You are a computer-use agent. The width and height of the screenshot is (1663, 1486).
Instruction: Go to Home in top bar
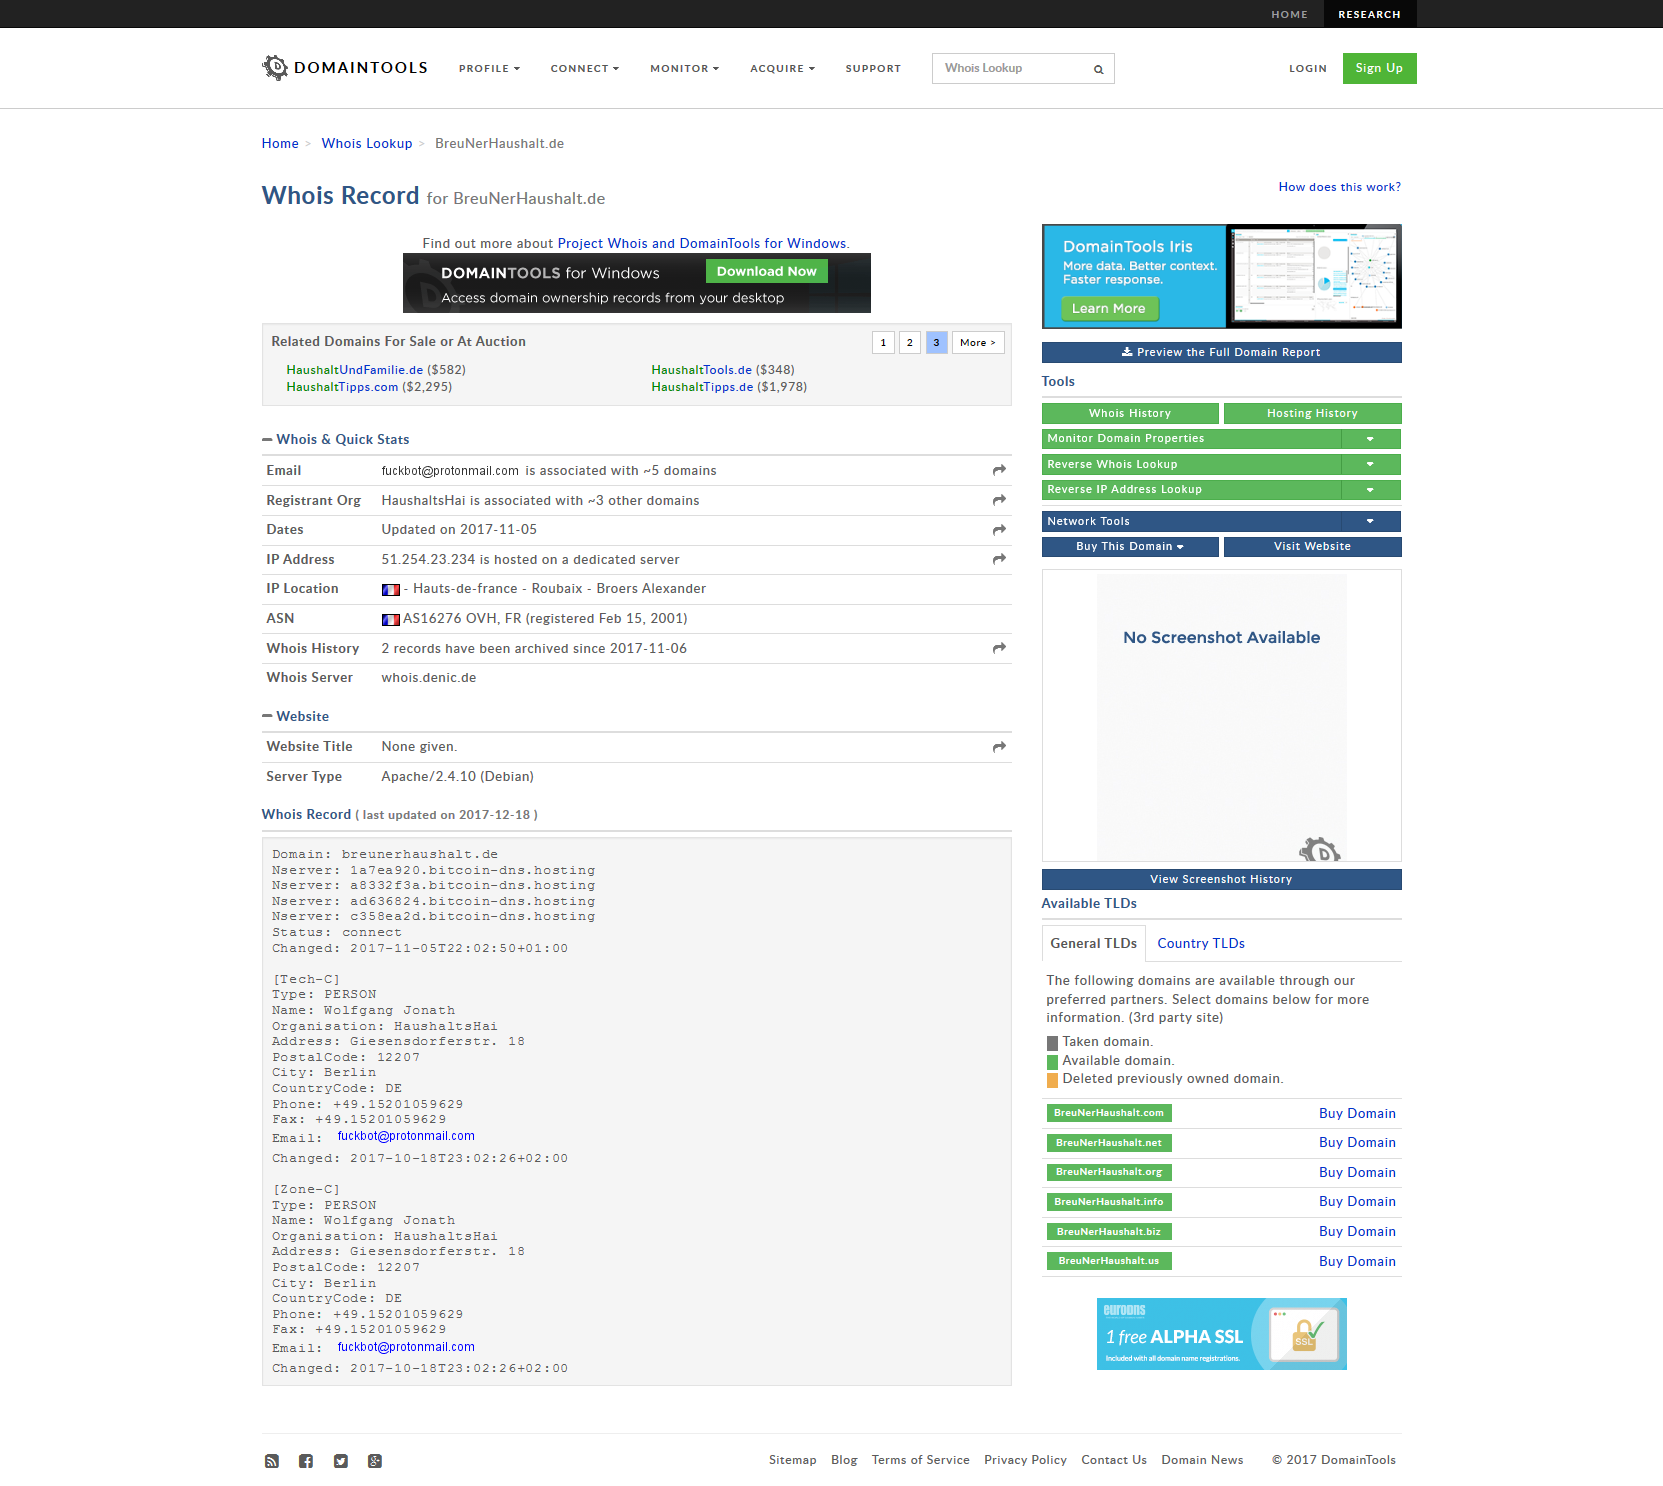tap(1289, 14)
